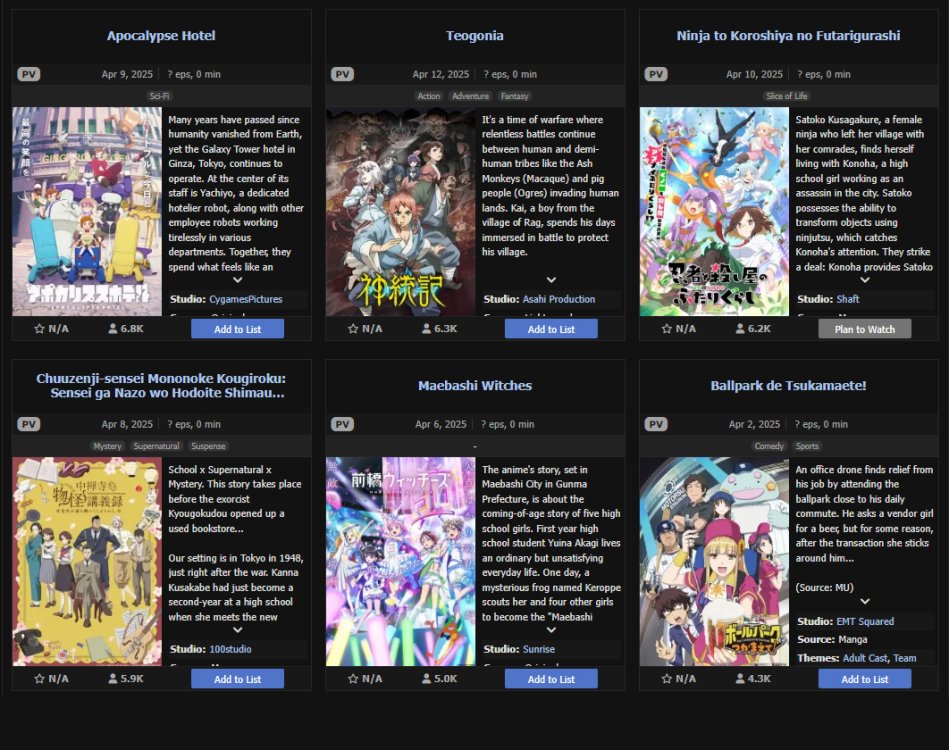
Task: Click the star score icon under Teogonia
Action: tap(353, 329)
